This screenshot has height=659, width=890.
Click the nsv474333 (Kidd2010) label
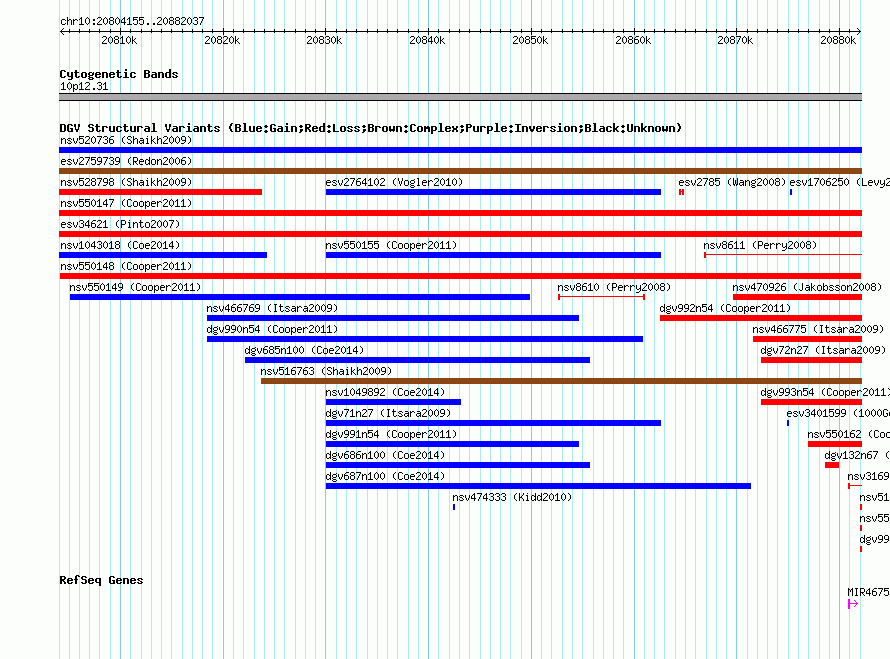coord(512,497)
